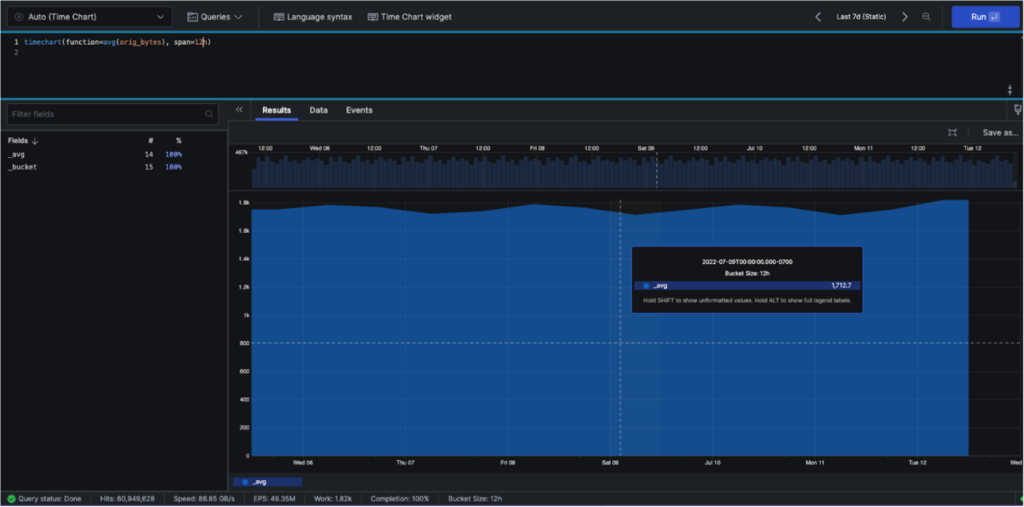Viewport: 1024px width, 507px height.
Task: Click the Save as... button
Action: (x=1000, y=133)
